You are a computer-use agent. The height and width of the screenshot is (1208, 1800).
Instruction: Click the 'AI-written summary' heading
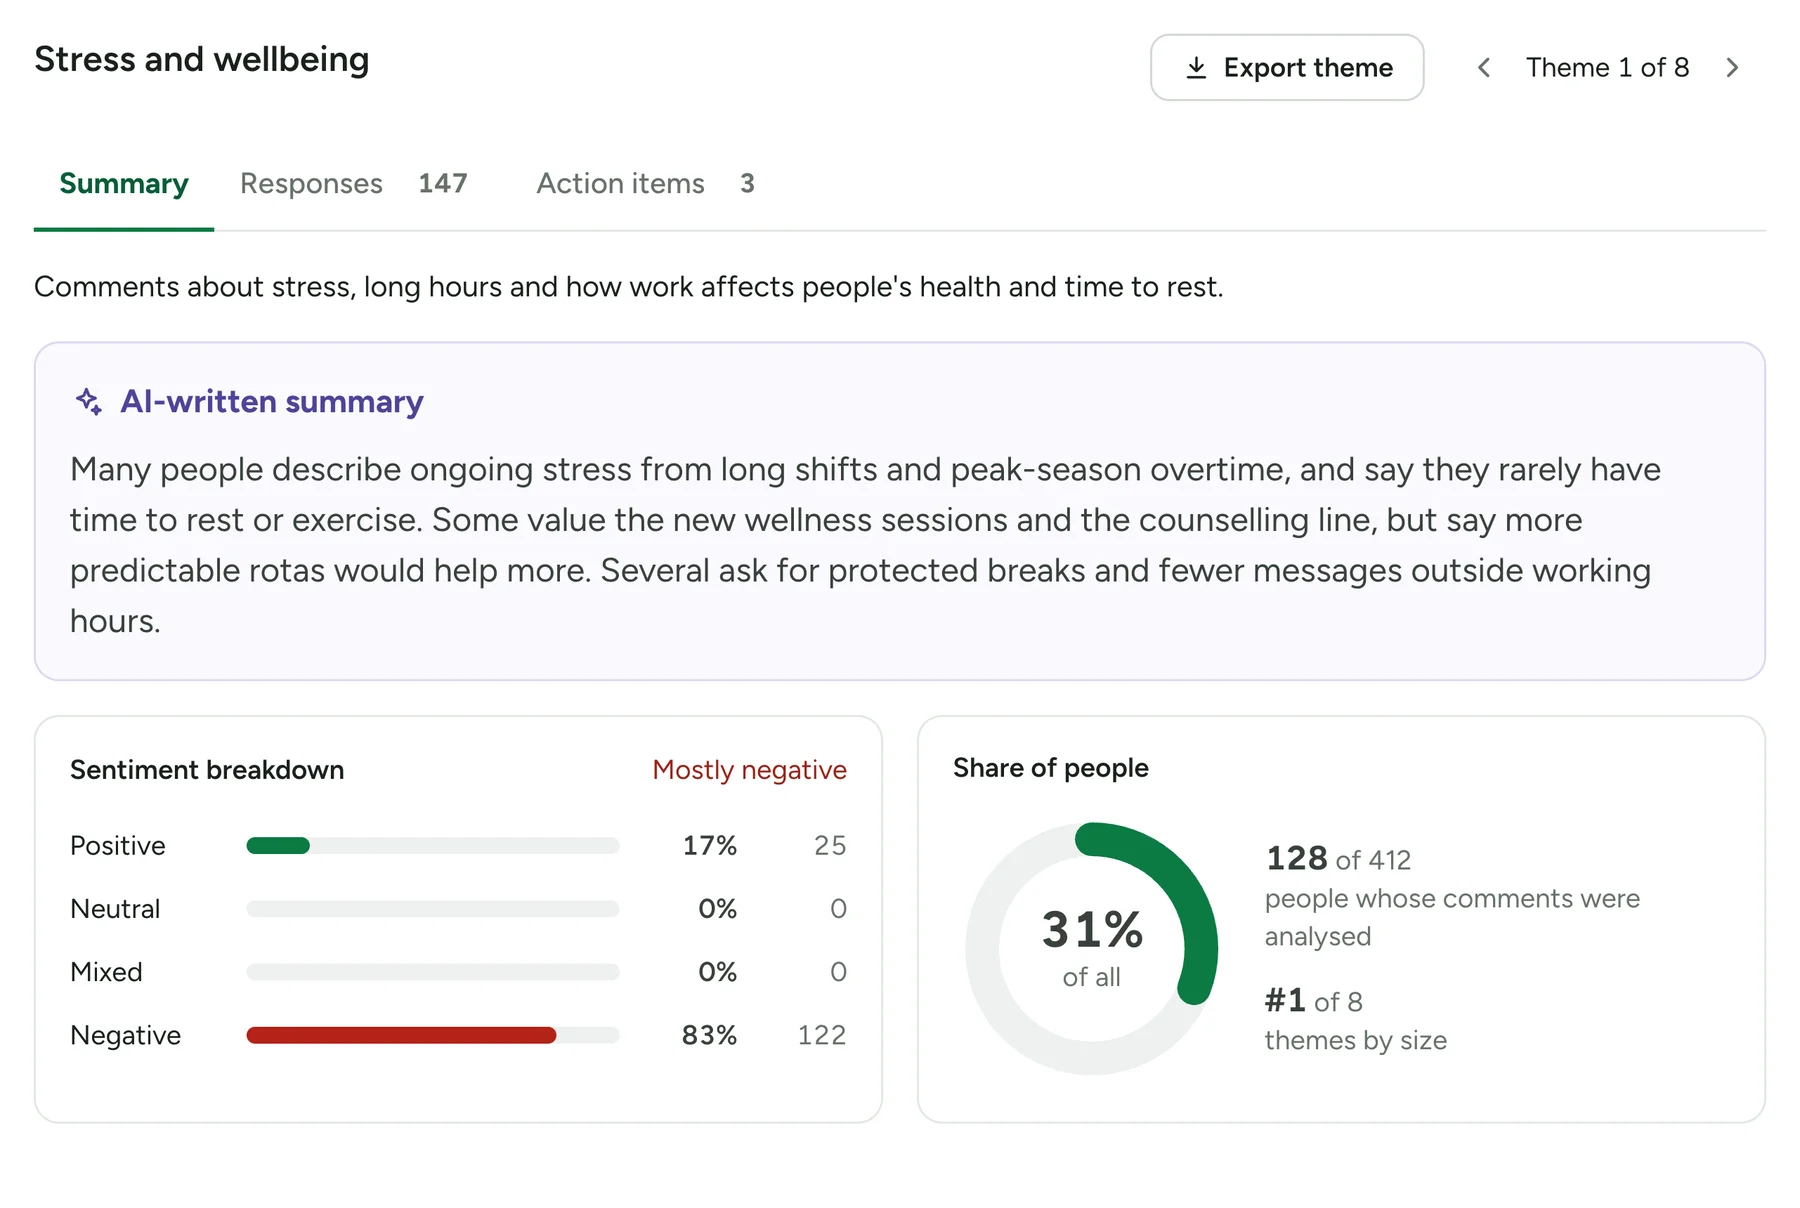(x=272, y=402)
